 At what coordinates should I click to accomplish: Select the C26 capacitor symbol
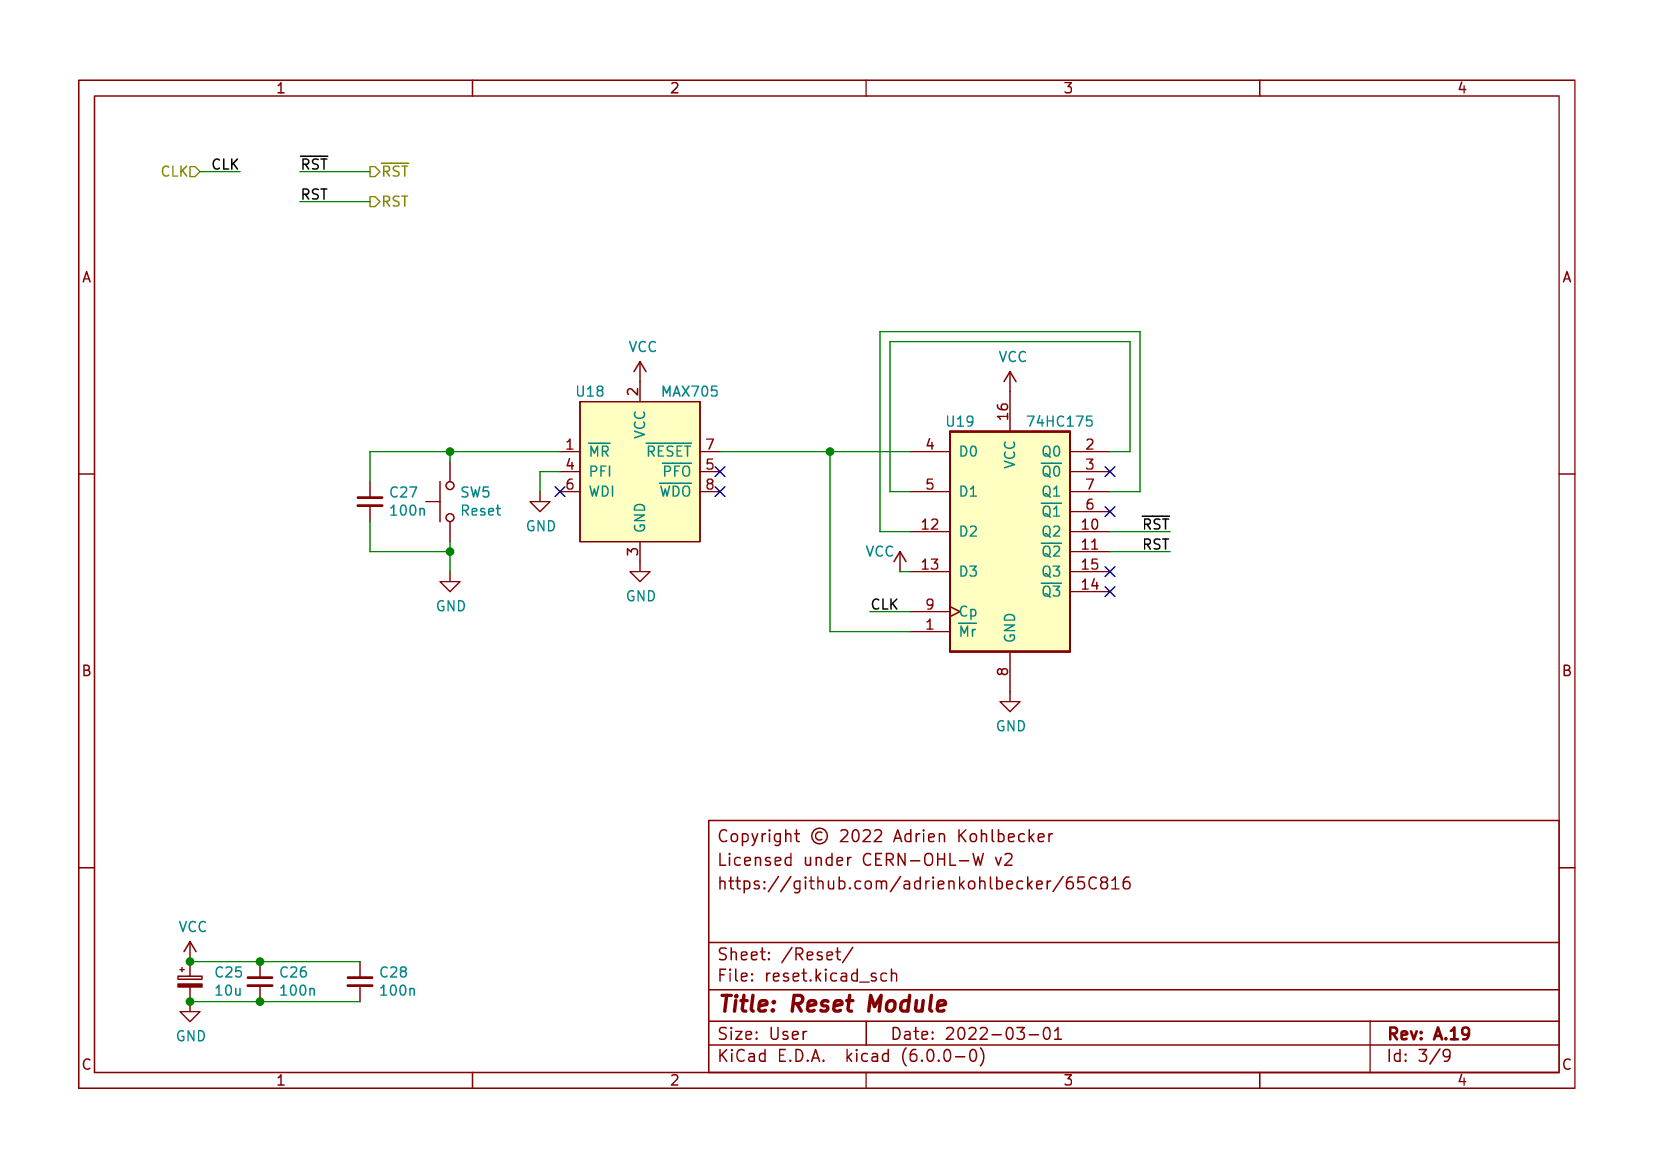260,982
